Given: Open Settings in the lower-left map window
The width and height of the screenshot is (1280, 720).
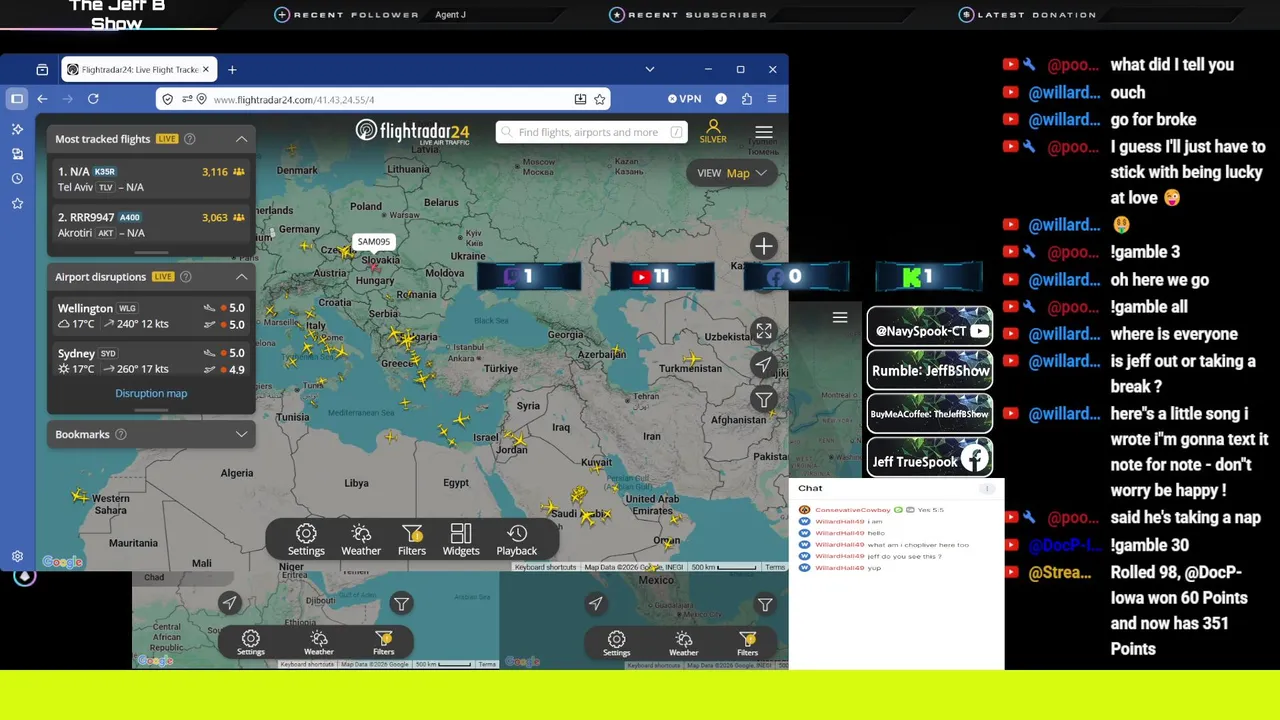Looking at the screenshot, I should click(x=251, y=643).
